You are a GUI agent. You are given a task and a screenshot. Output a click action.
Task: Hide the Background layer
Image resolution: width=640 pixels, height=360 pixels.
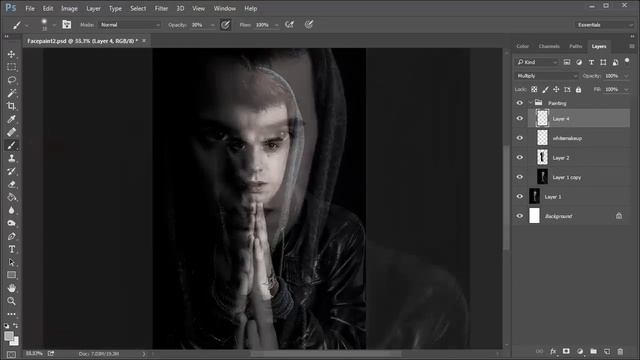coord(520,216)
